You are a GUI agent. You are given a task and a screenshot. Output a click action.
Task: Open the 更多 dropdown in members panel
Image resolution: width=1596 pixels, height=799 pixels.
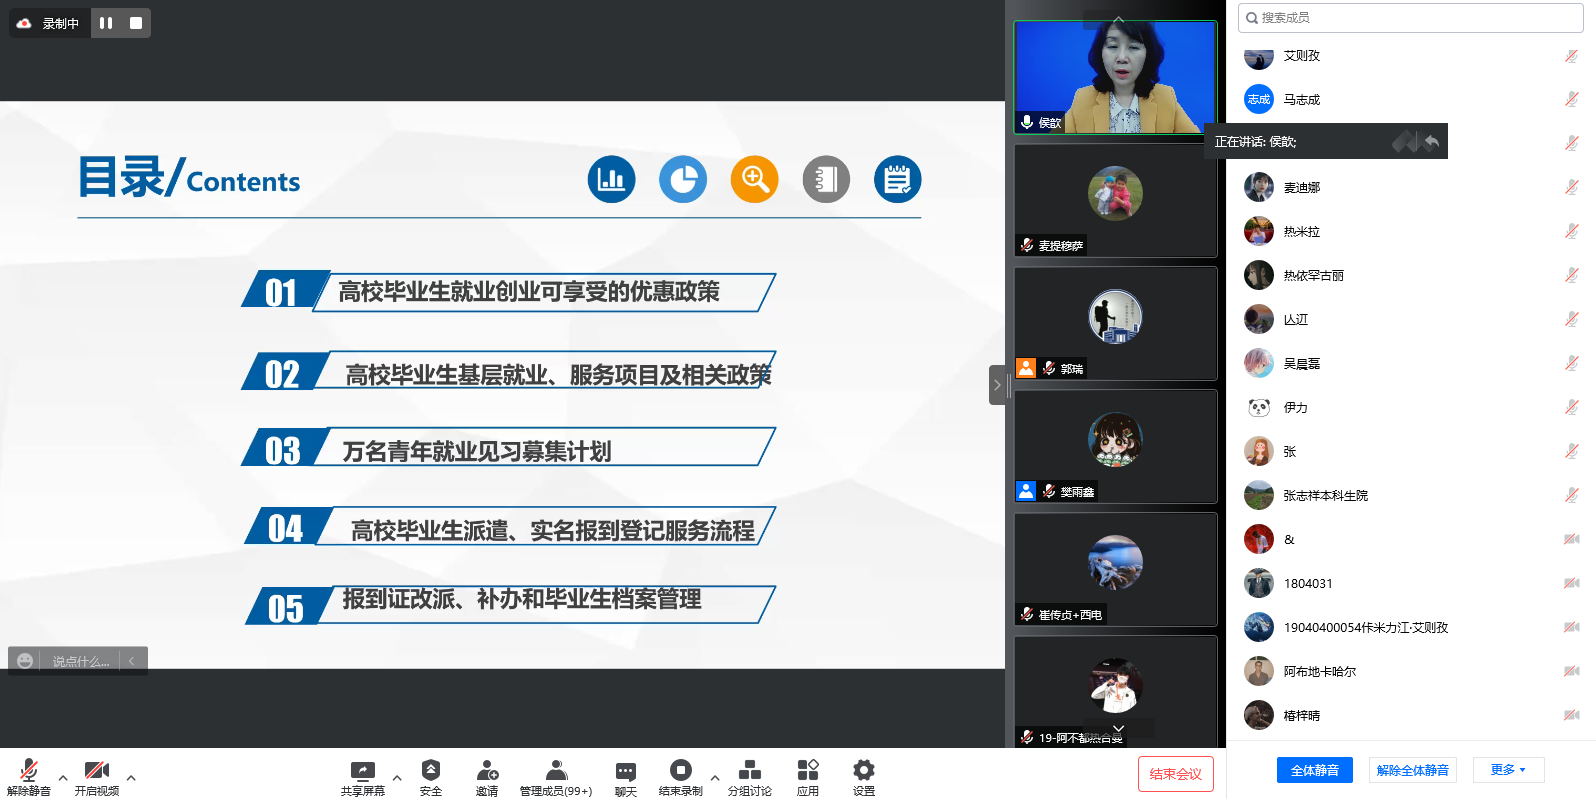1508,770
